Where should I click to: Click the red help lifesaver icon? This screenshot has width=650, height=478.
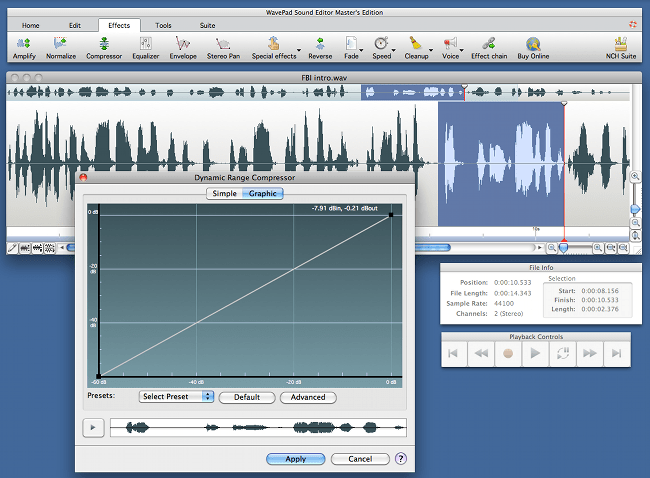tap(633, 24)
